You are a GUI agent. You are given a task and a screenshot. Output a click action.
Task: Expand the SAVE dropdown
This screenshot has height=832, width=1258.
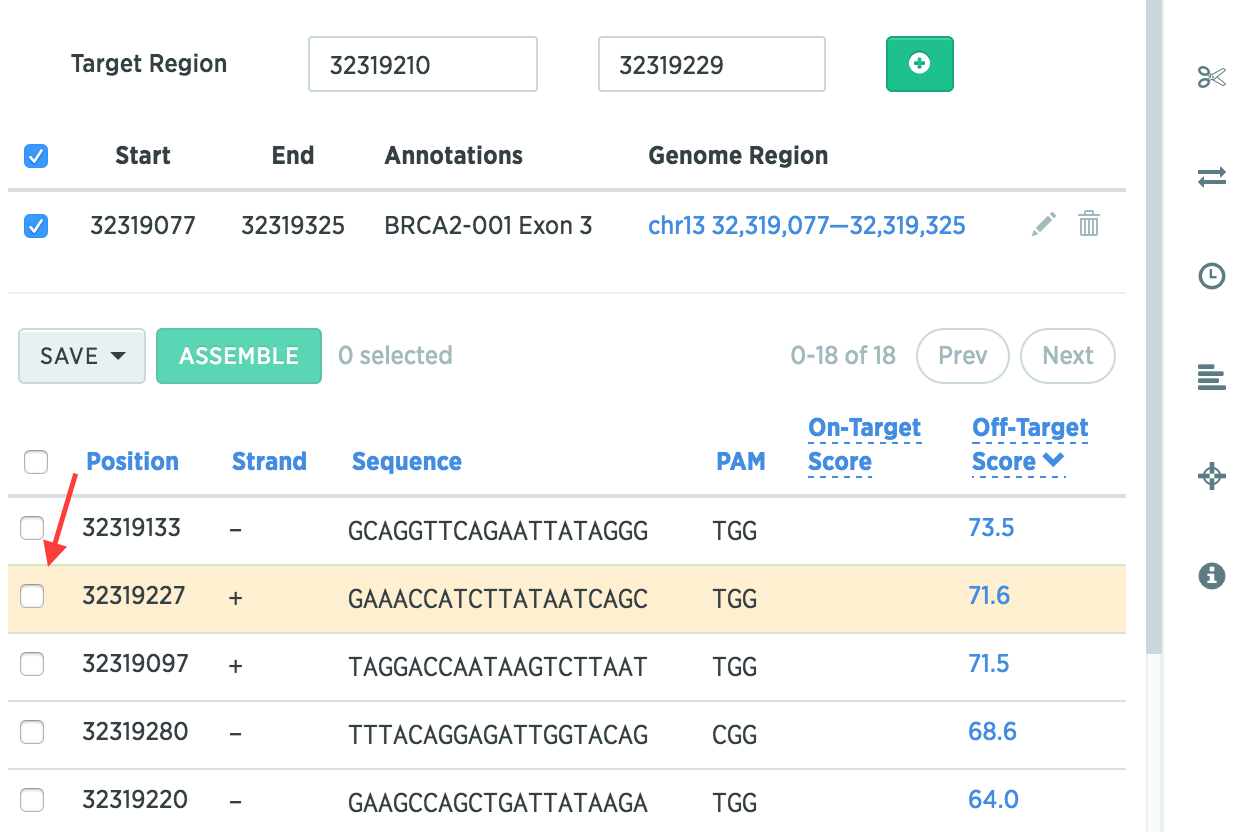pyautogui.click(x=82, y=356)
